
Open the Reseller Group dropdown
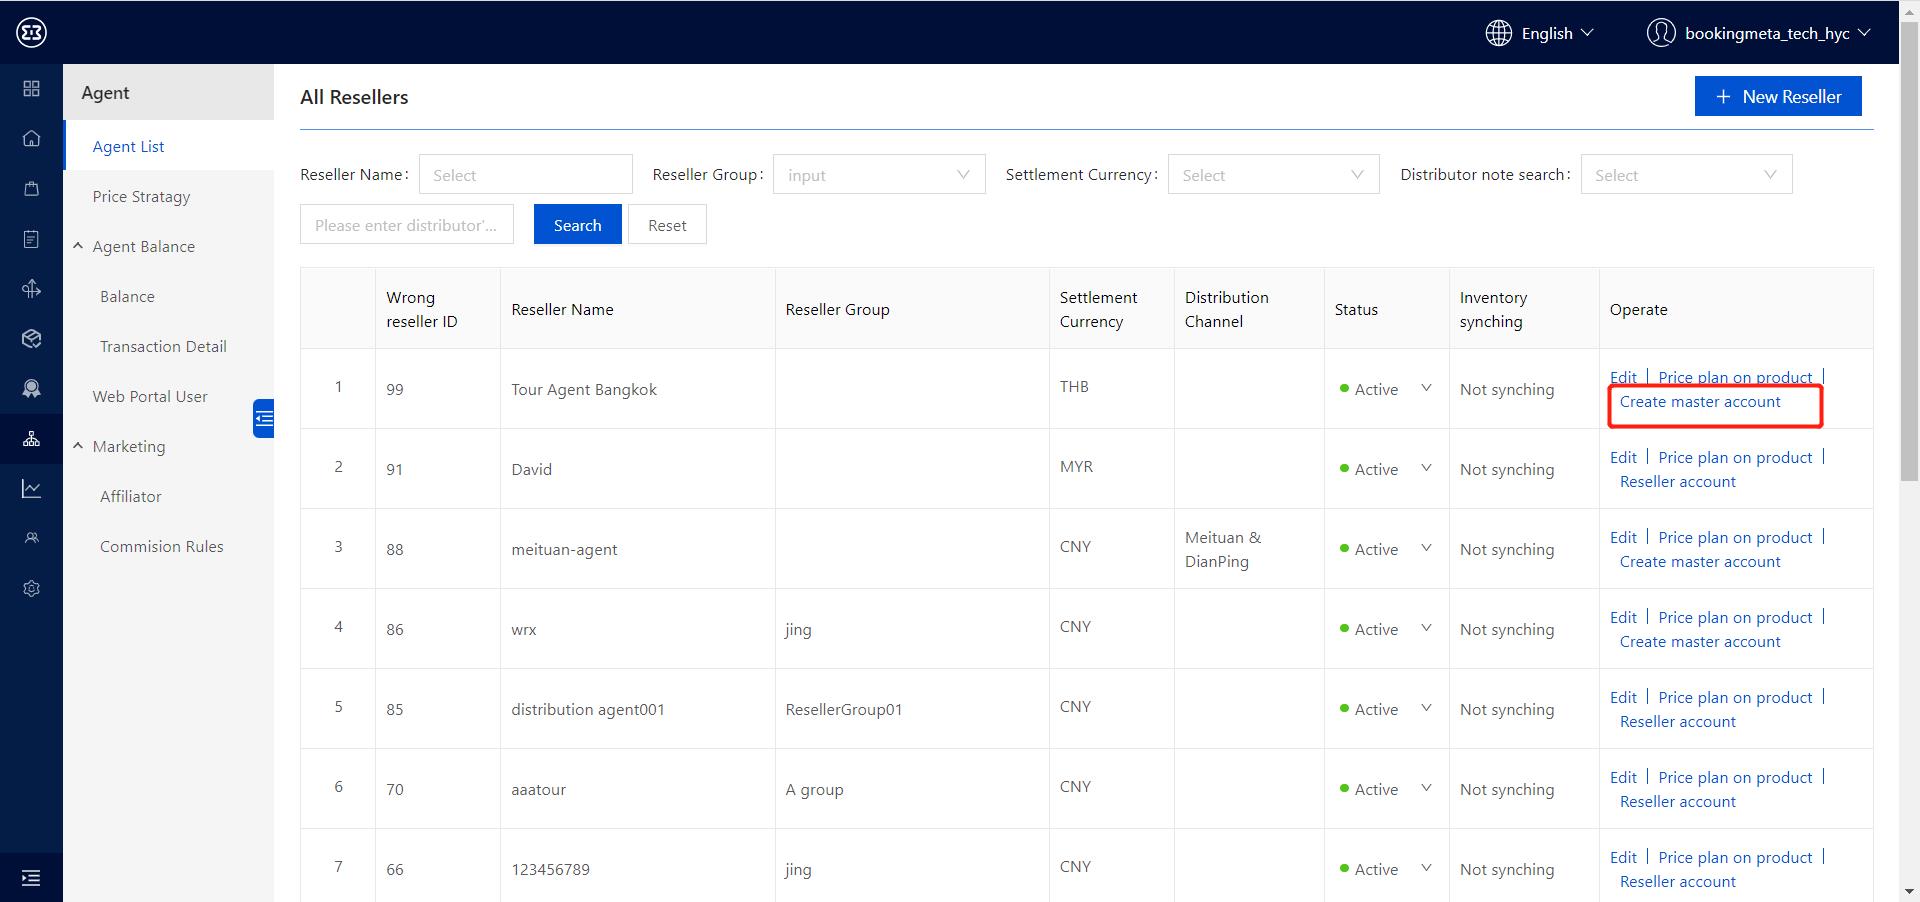point(878,175)
